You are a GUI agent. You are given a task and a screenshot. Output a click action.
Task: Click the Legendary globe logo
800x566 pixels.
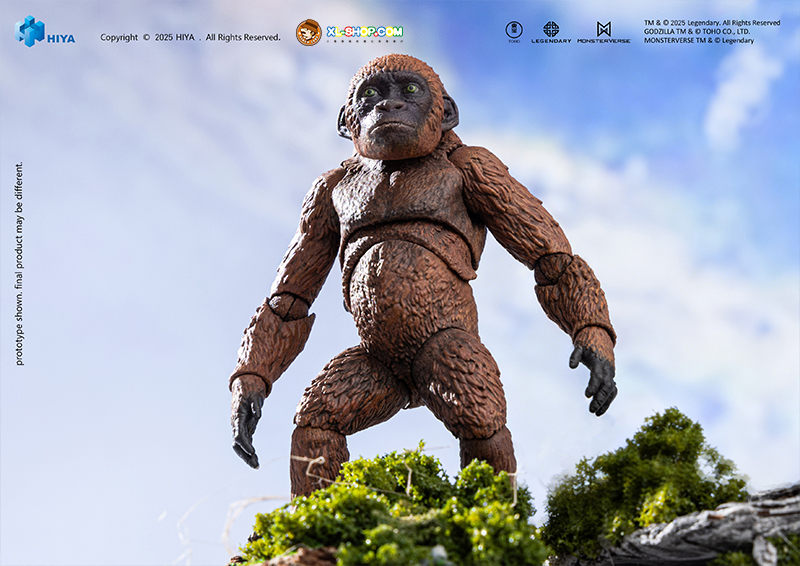[551, 29]
